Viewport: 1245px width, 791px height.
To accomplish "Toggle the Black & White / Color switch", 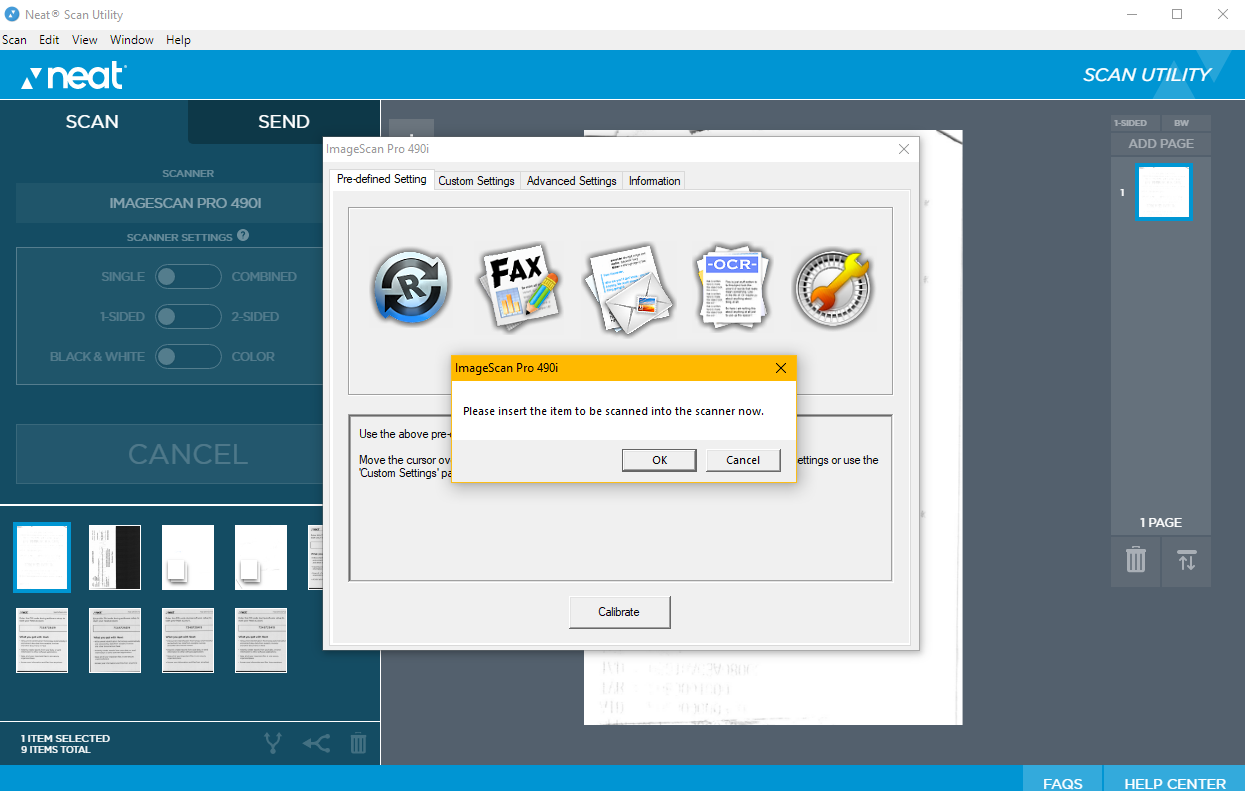I will (x=188, y=356).
